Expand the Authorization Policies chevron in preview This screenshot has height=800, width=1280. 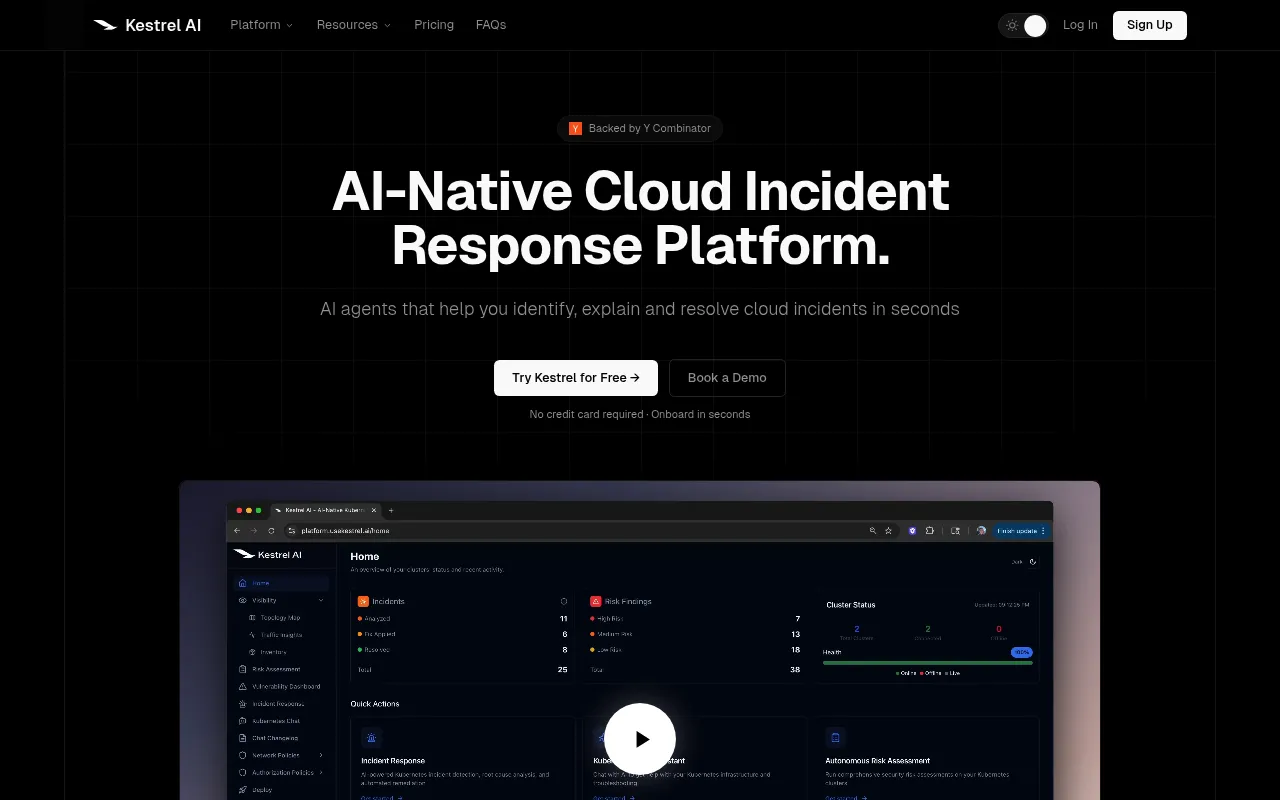(321, 773)
